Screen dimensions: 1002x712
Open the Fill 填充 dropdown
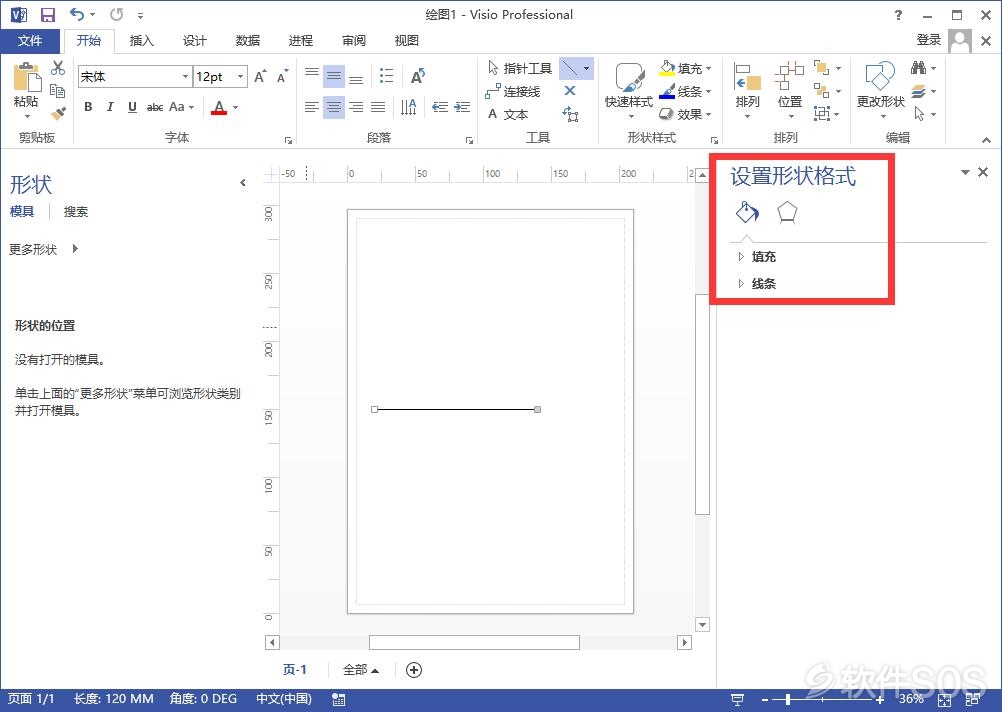coord(686,68)
